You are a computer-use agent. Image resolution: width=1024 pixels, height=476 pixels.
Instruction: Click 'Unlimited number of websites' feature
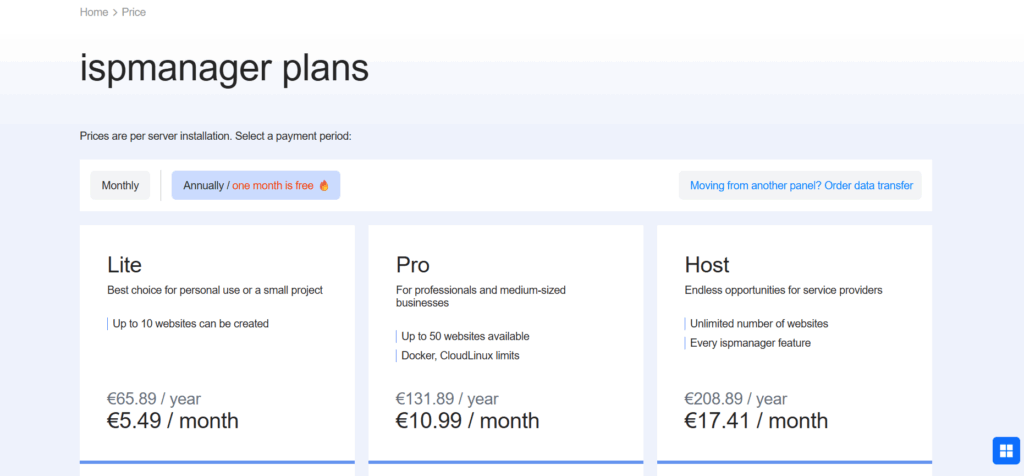pyautogui.click(x=759, y=324)
